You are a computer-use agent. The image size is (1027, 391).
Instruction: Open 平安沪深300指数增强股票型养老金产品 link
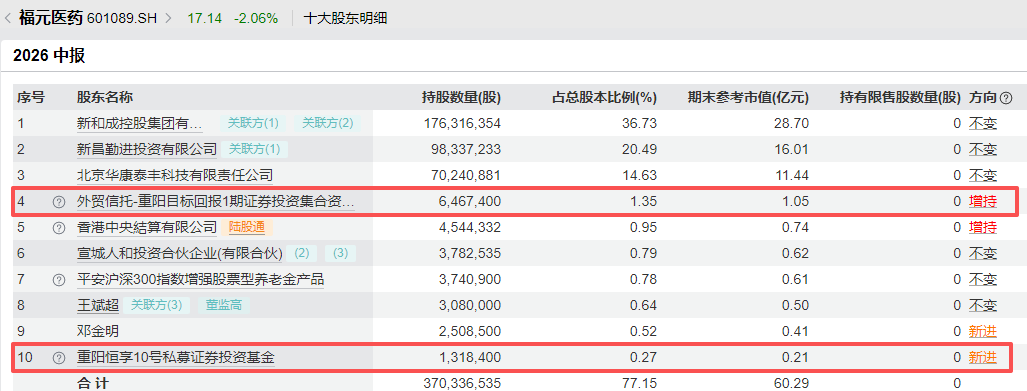click(200, 280)
